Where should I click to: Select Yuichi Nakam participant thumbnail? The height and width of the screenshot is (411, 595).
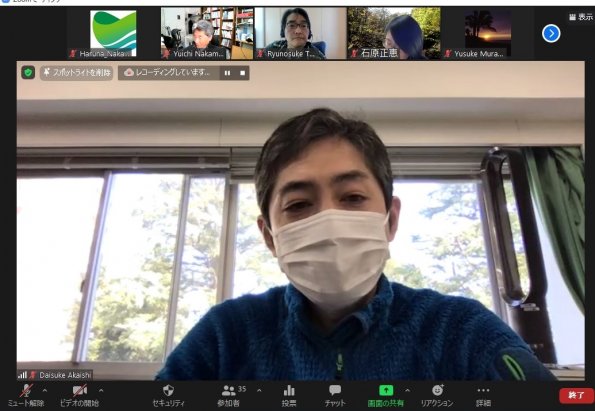coord(207,33)
